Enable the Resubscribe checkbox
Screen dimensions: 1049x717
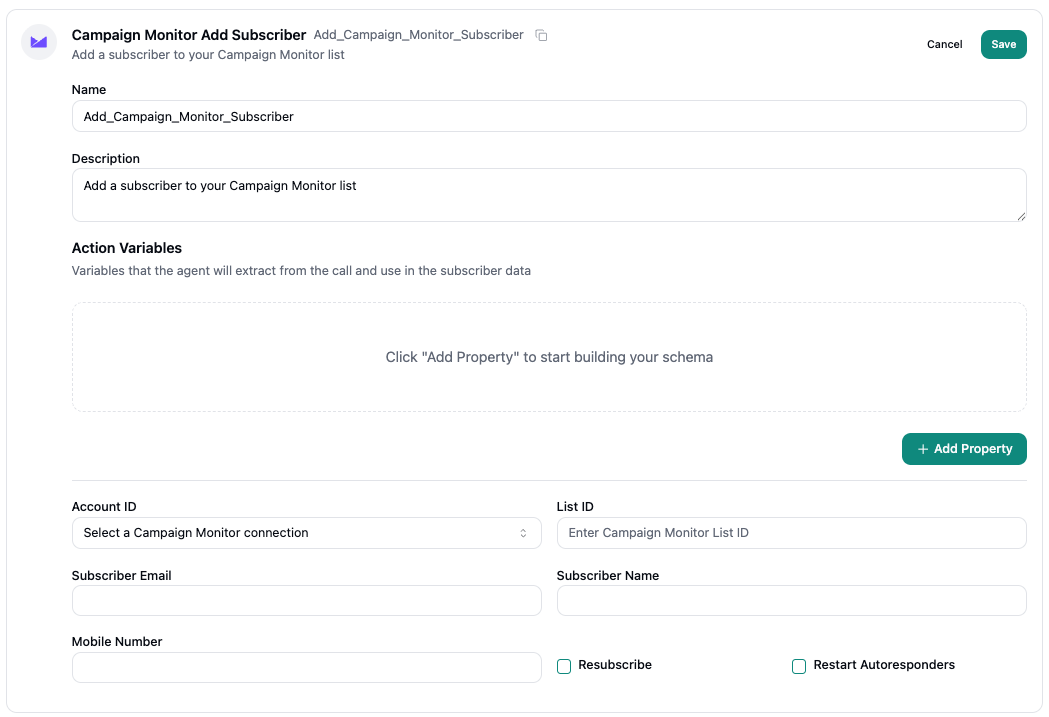click(x=564, y=666)
